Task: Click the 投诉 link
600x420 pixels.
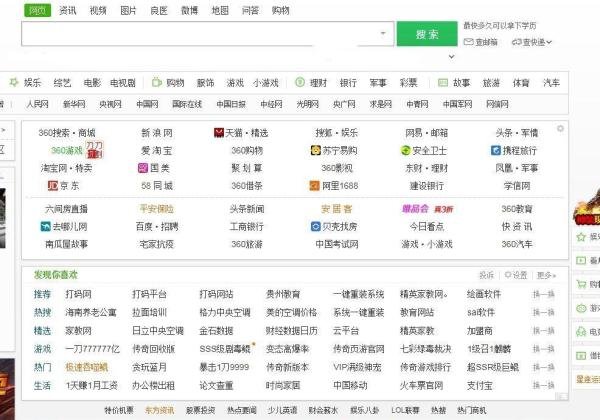Action: tap(486, 275)
